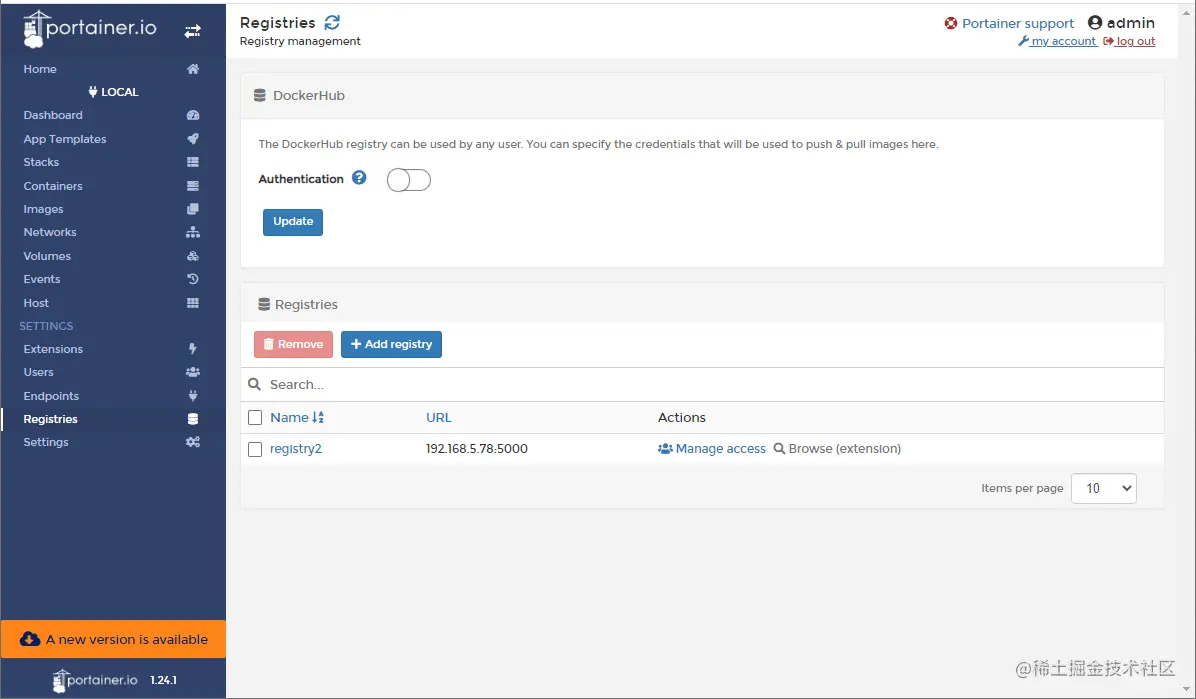
Task: Click the Users group icon
Action: 193,372
